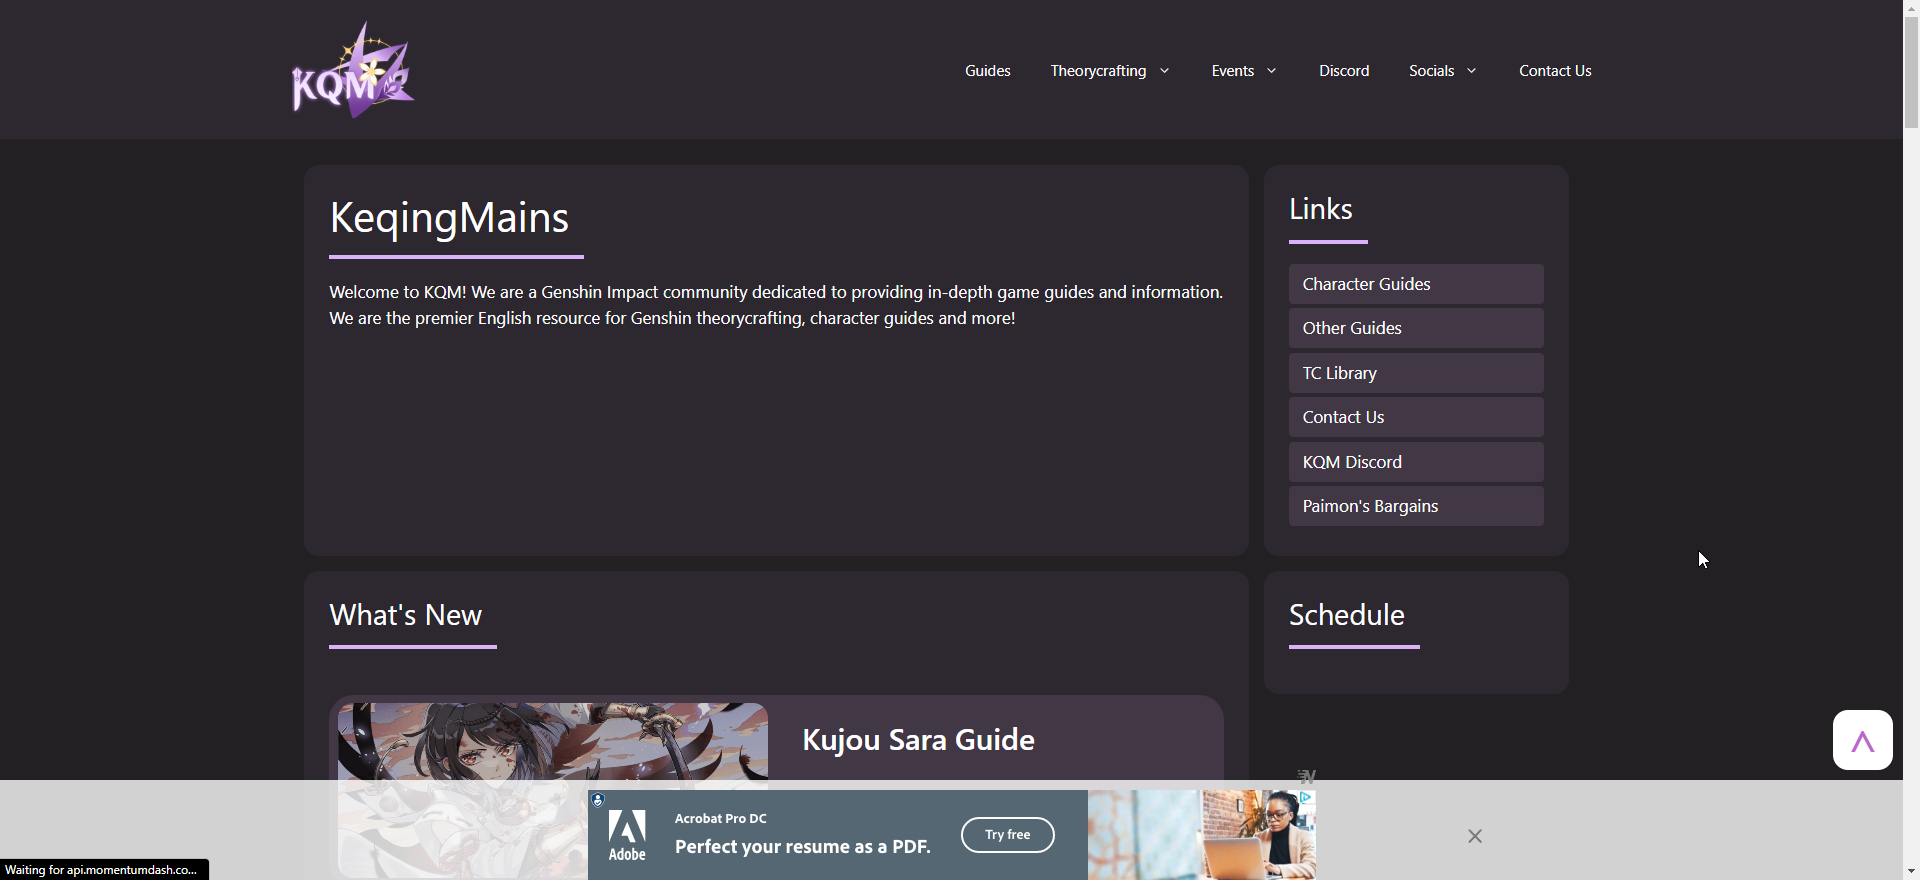The width and height of the screenshot is (1920, 880).
Task: Close the bottom ad banner
Action: point(1475,836)
